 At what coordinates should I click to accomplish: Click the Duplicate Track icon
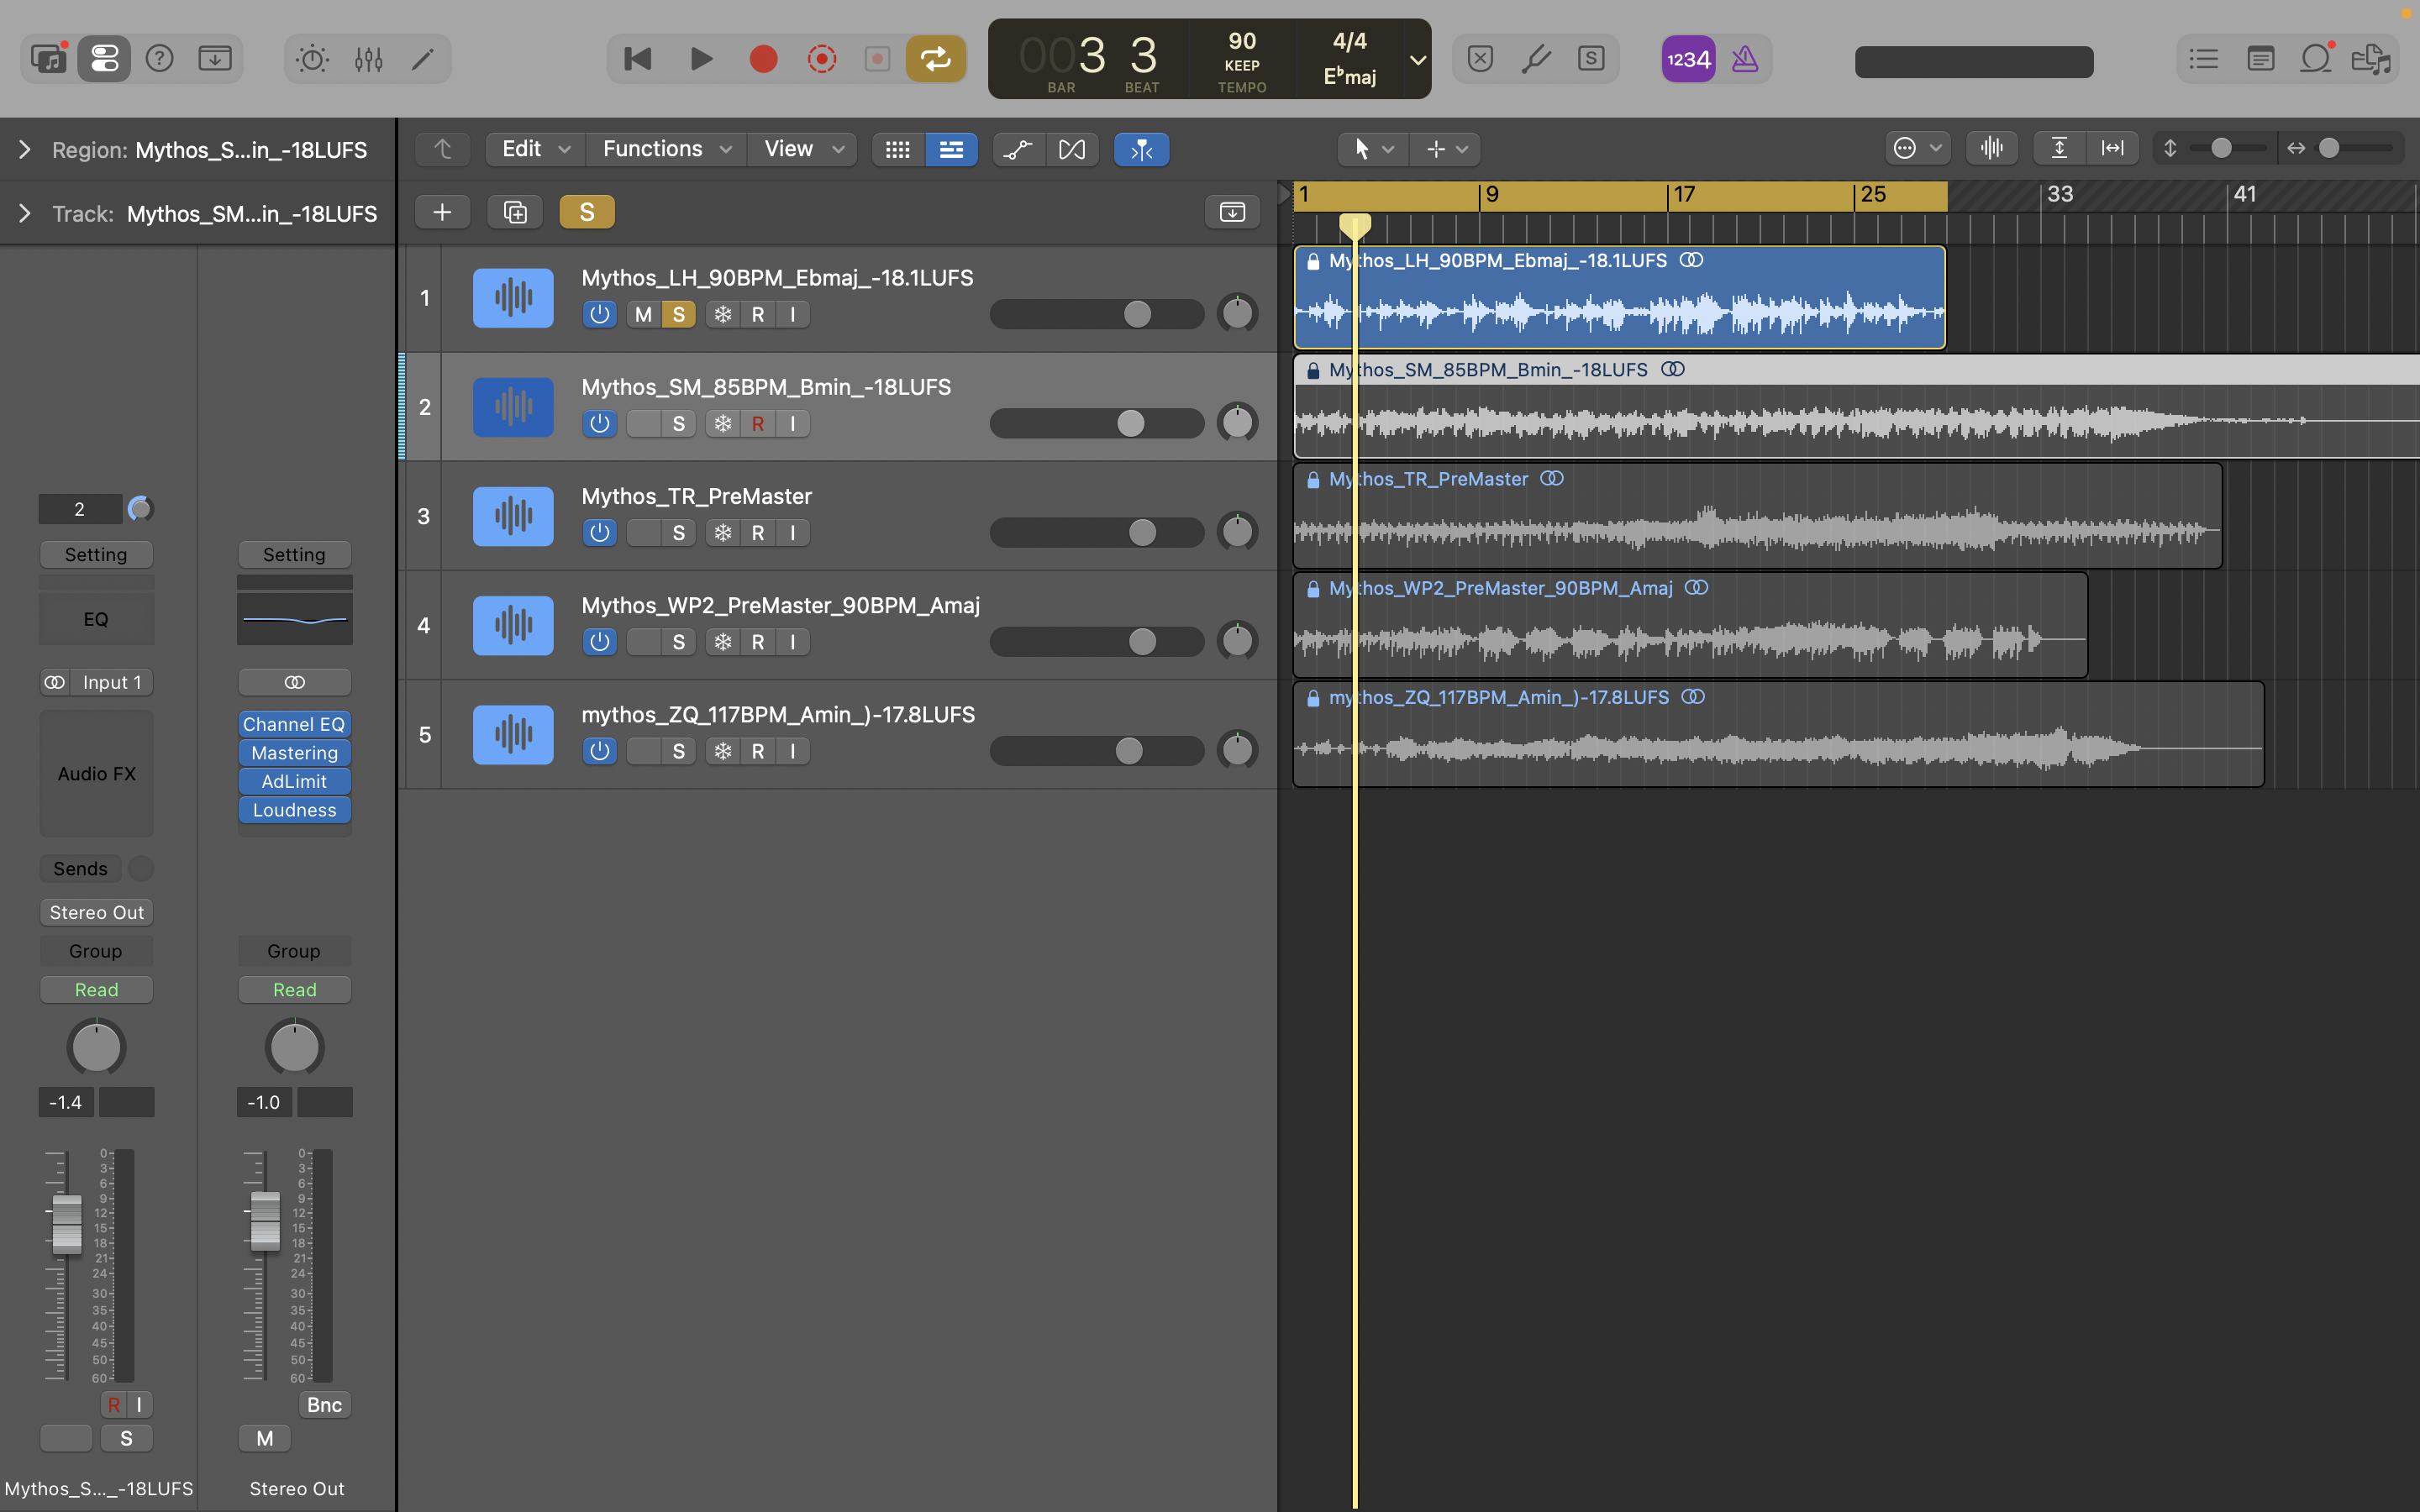pyautogui.click(x=515, y=212)
